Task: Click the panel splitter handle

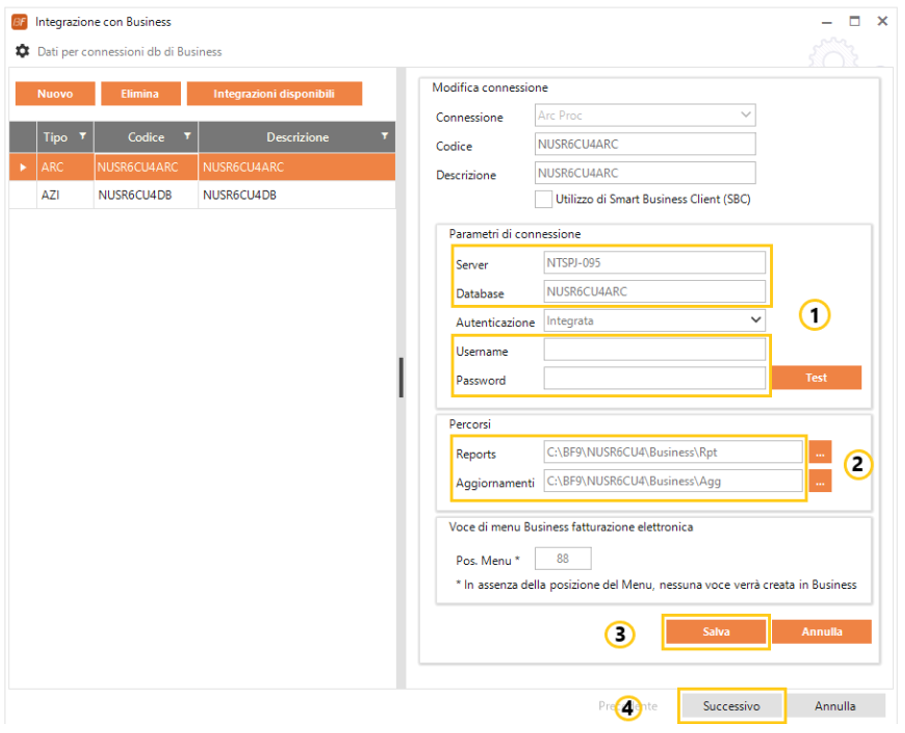Action: pos(401,377)
